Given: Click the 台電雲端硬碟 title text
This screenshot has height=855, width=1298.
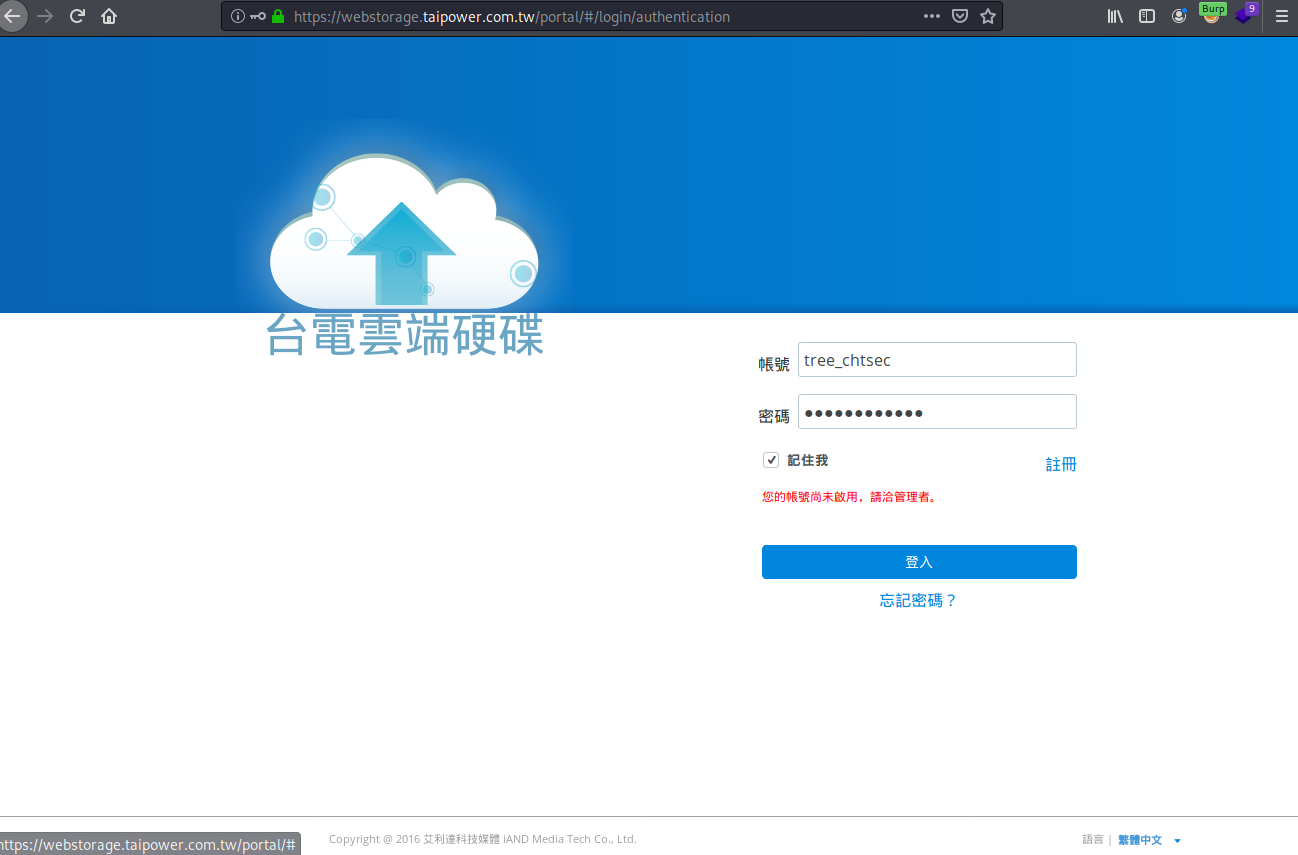Looking at the screenshot, I should [x=404, y=336].
